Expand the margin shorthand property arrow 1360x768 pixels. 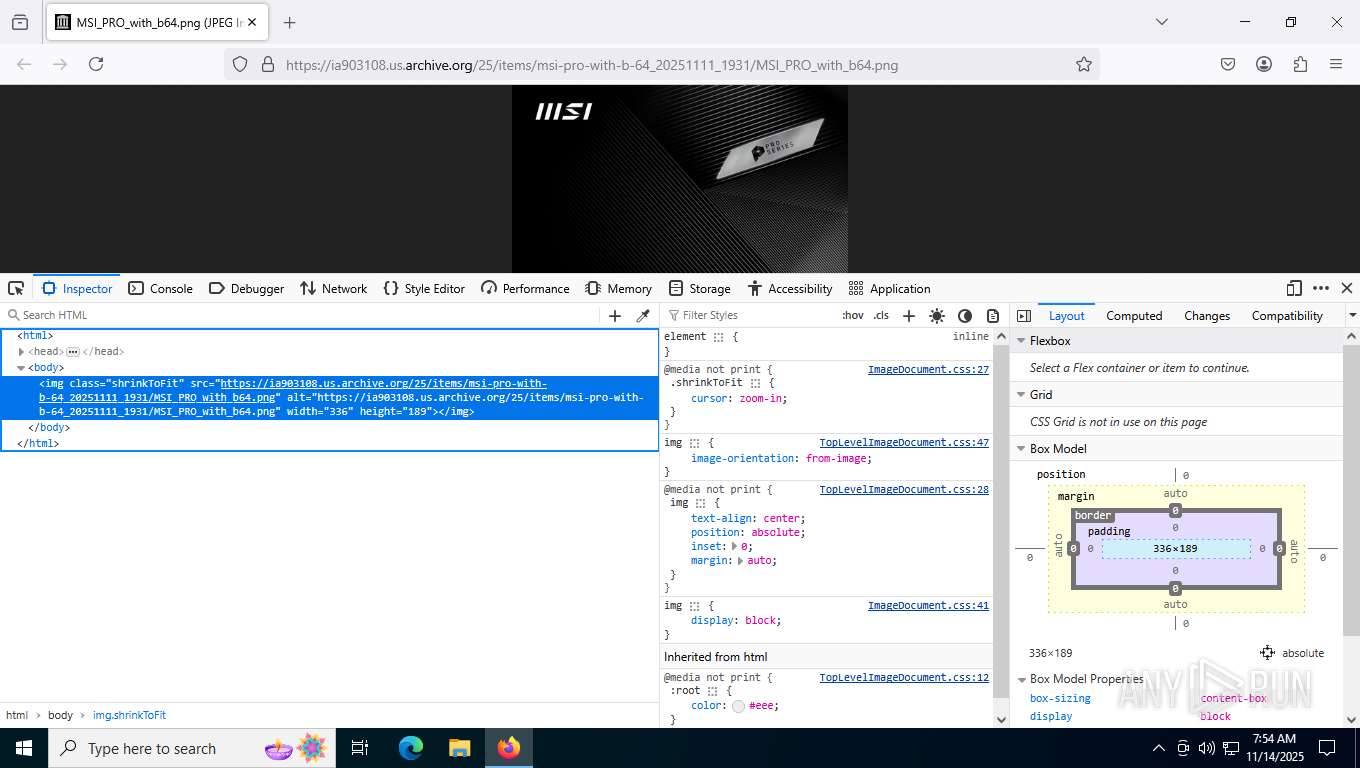click(741, 561)
